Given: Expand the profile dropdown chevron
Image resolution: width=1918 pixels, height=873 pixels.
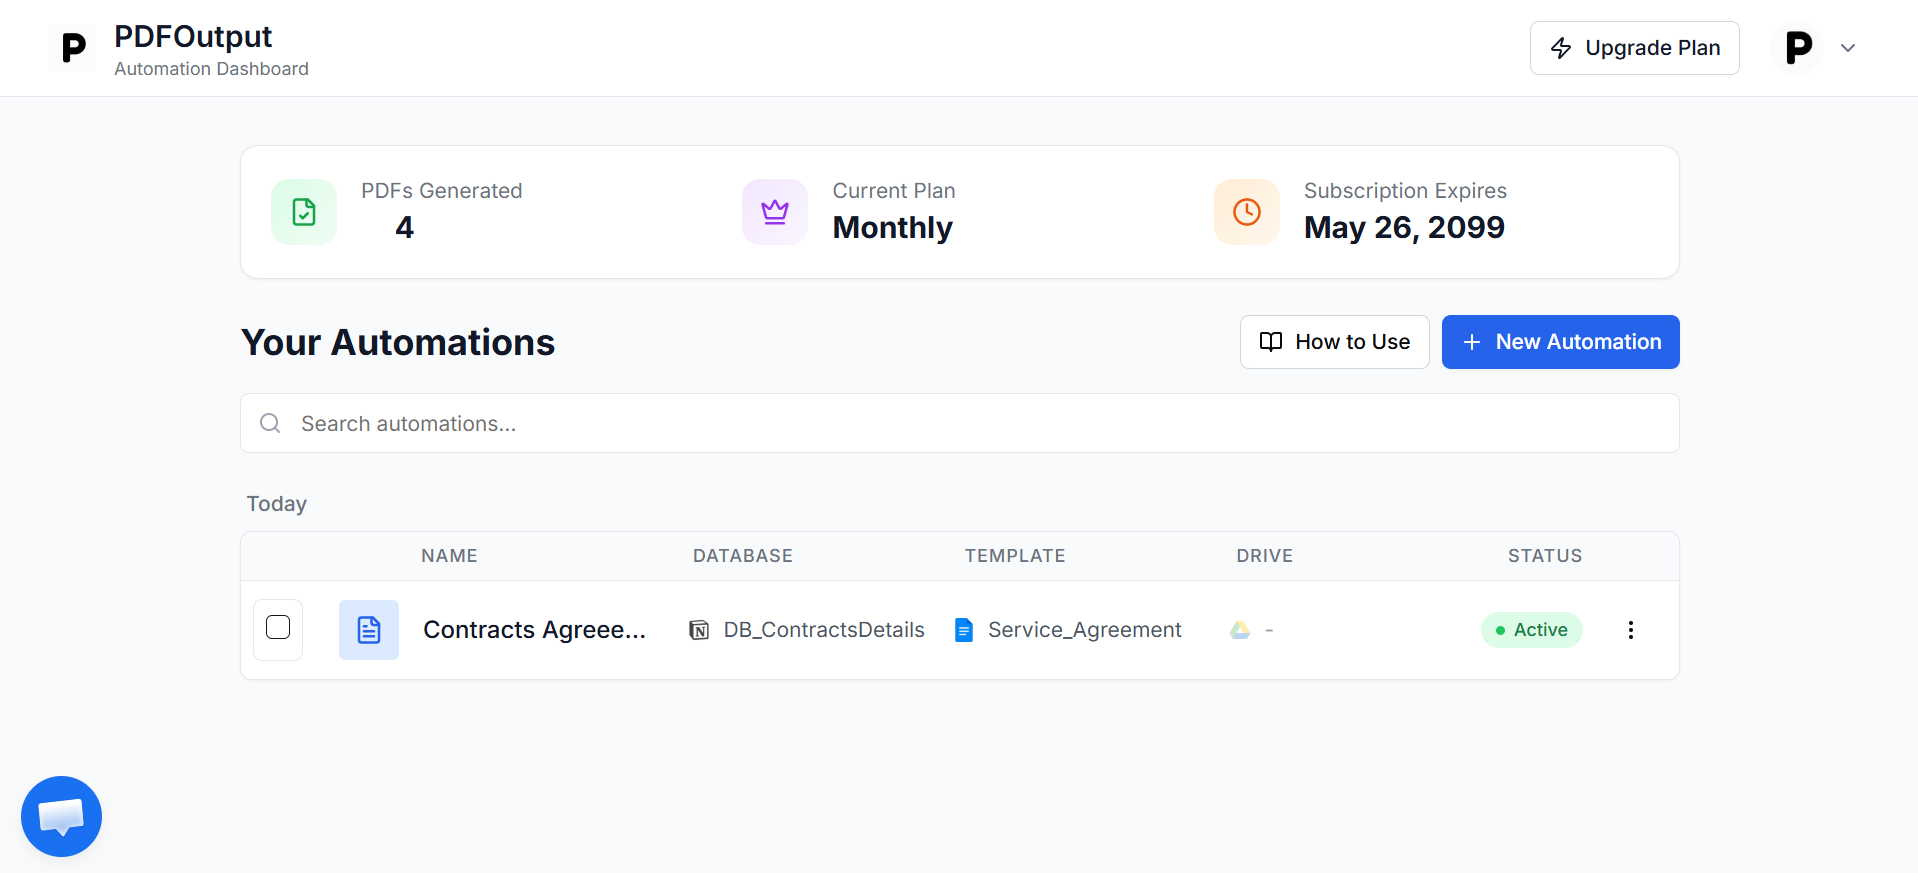Looking at the screenshot, I should point(1848,48).
